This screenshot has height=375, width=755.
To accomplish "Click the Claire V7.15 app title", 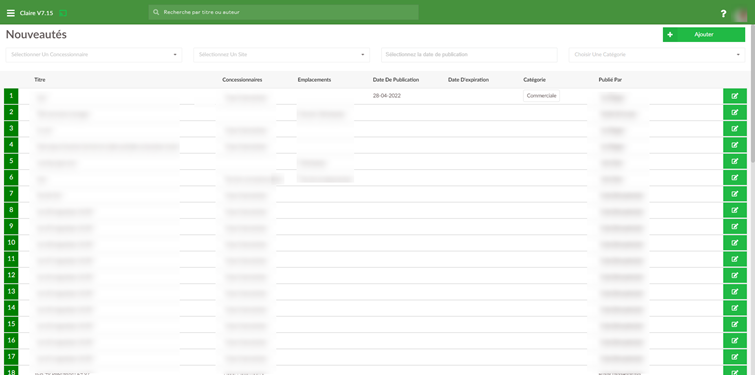I will [37, 13].
